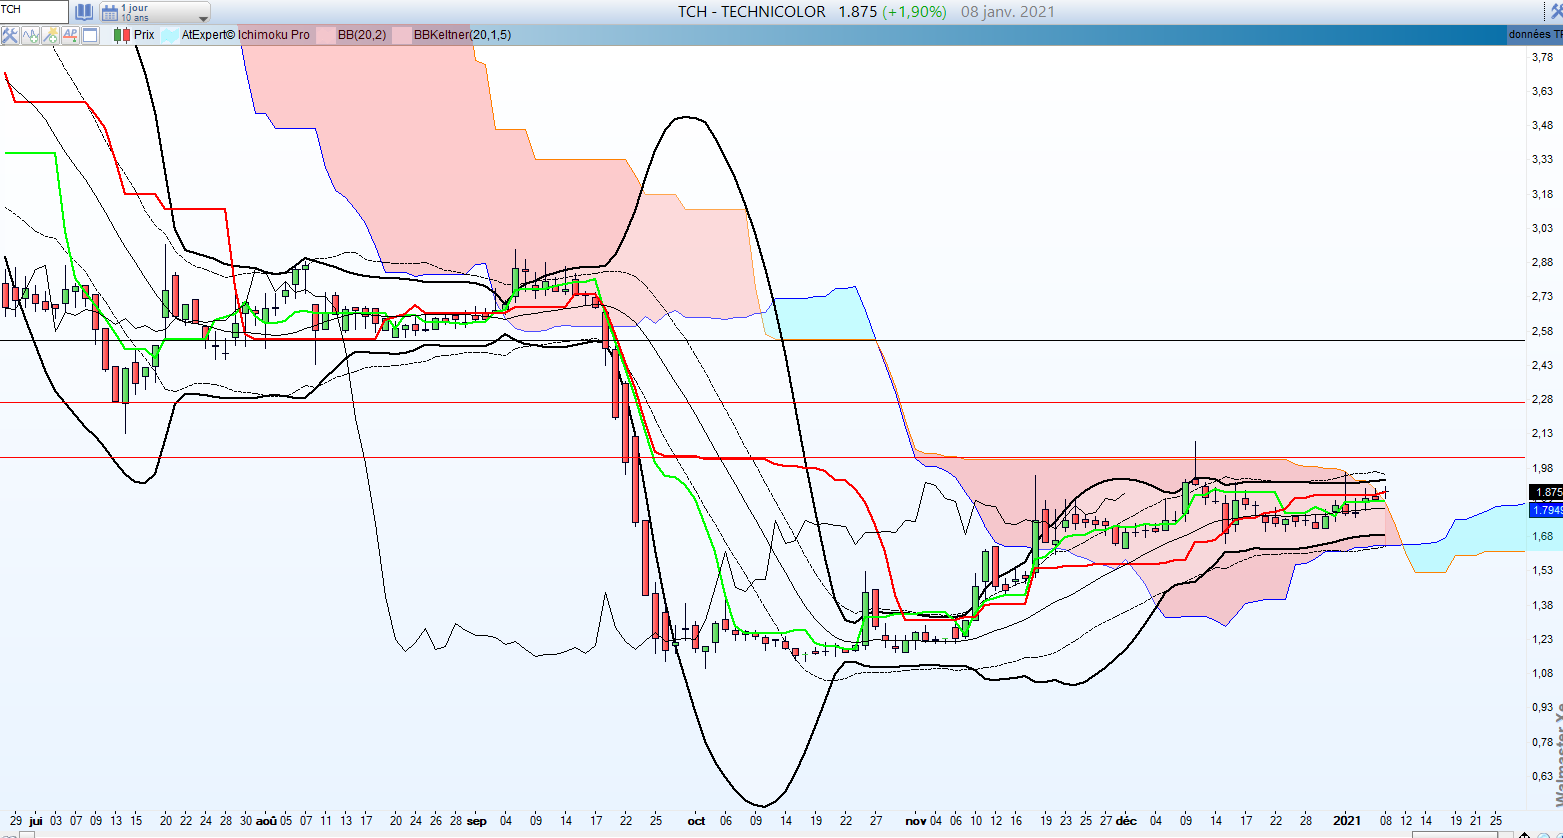Click the 0,63 price axis label

tap(1542, 776)
